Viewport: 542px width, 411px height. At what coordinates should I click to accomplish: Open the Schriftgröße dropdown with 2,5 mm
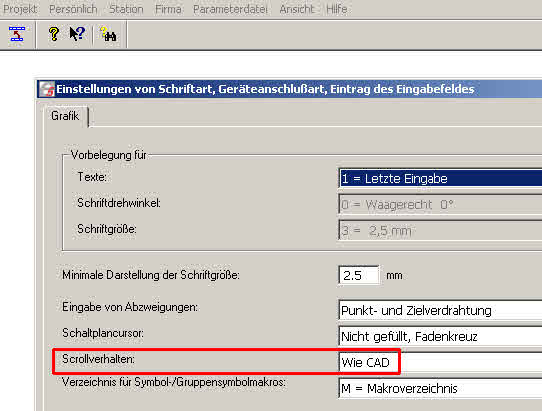[440, 230]
